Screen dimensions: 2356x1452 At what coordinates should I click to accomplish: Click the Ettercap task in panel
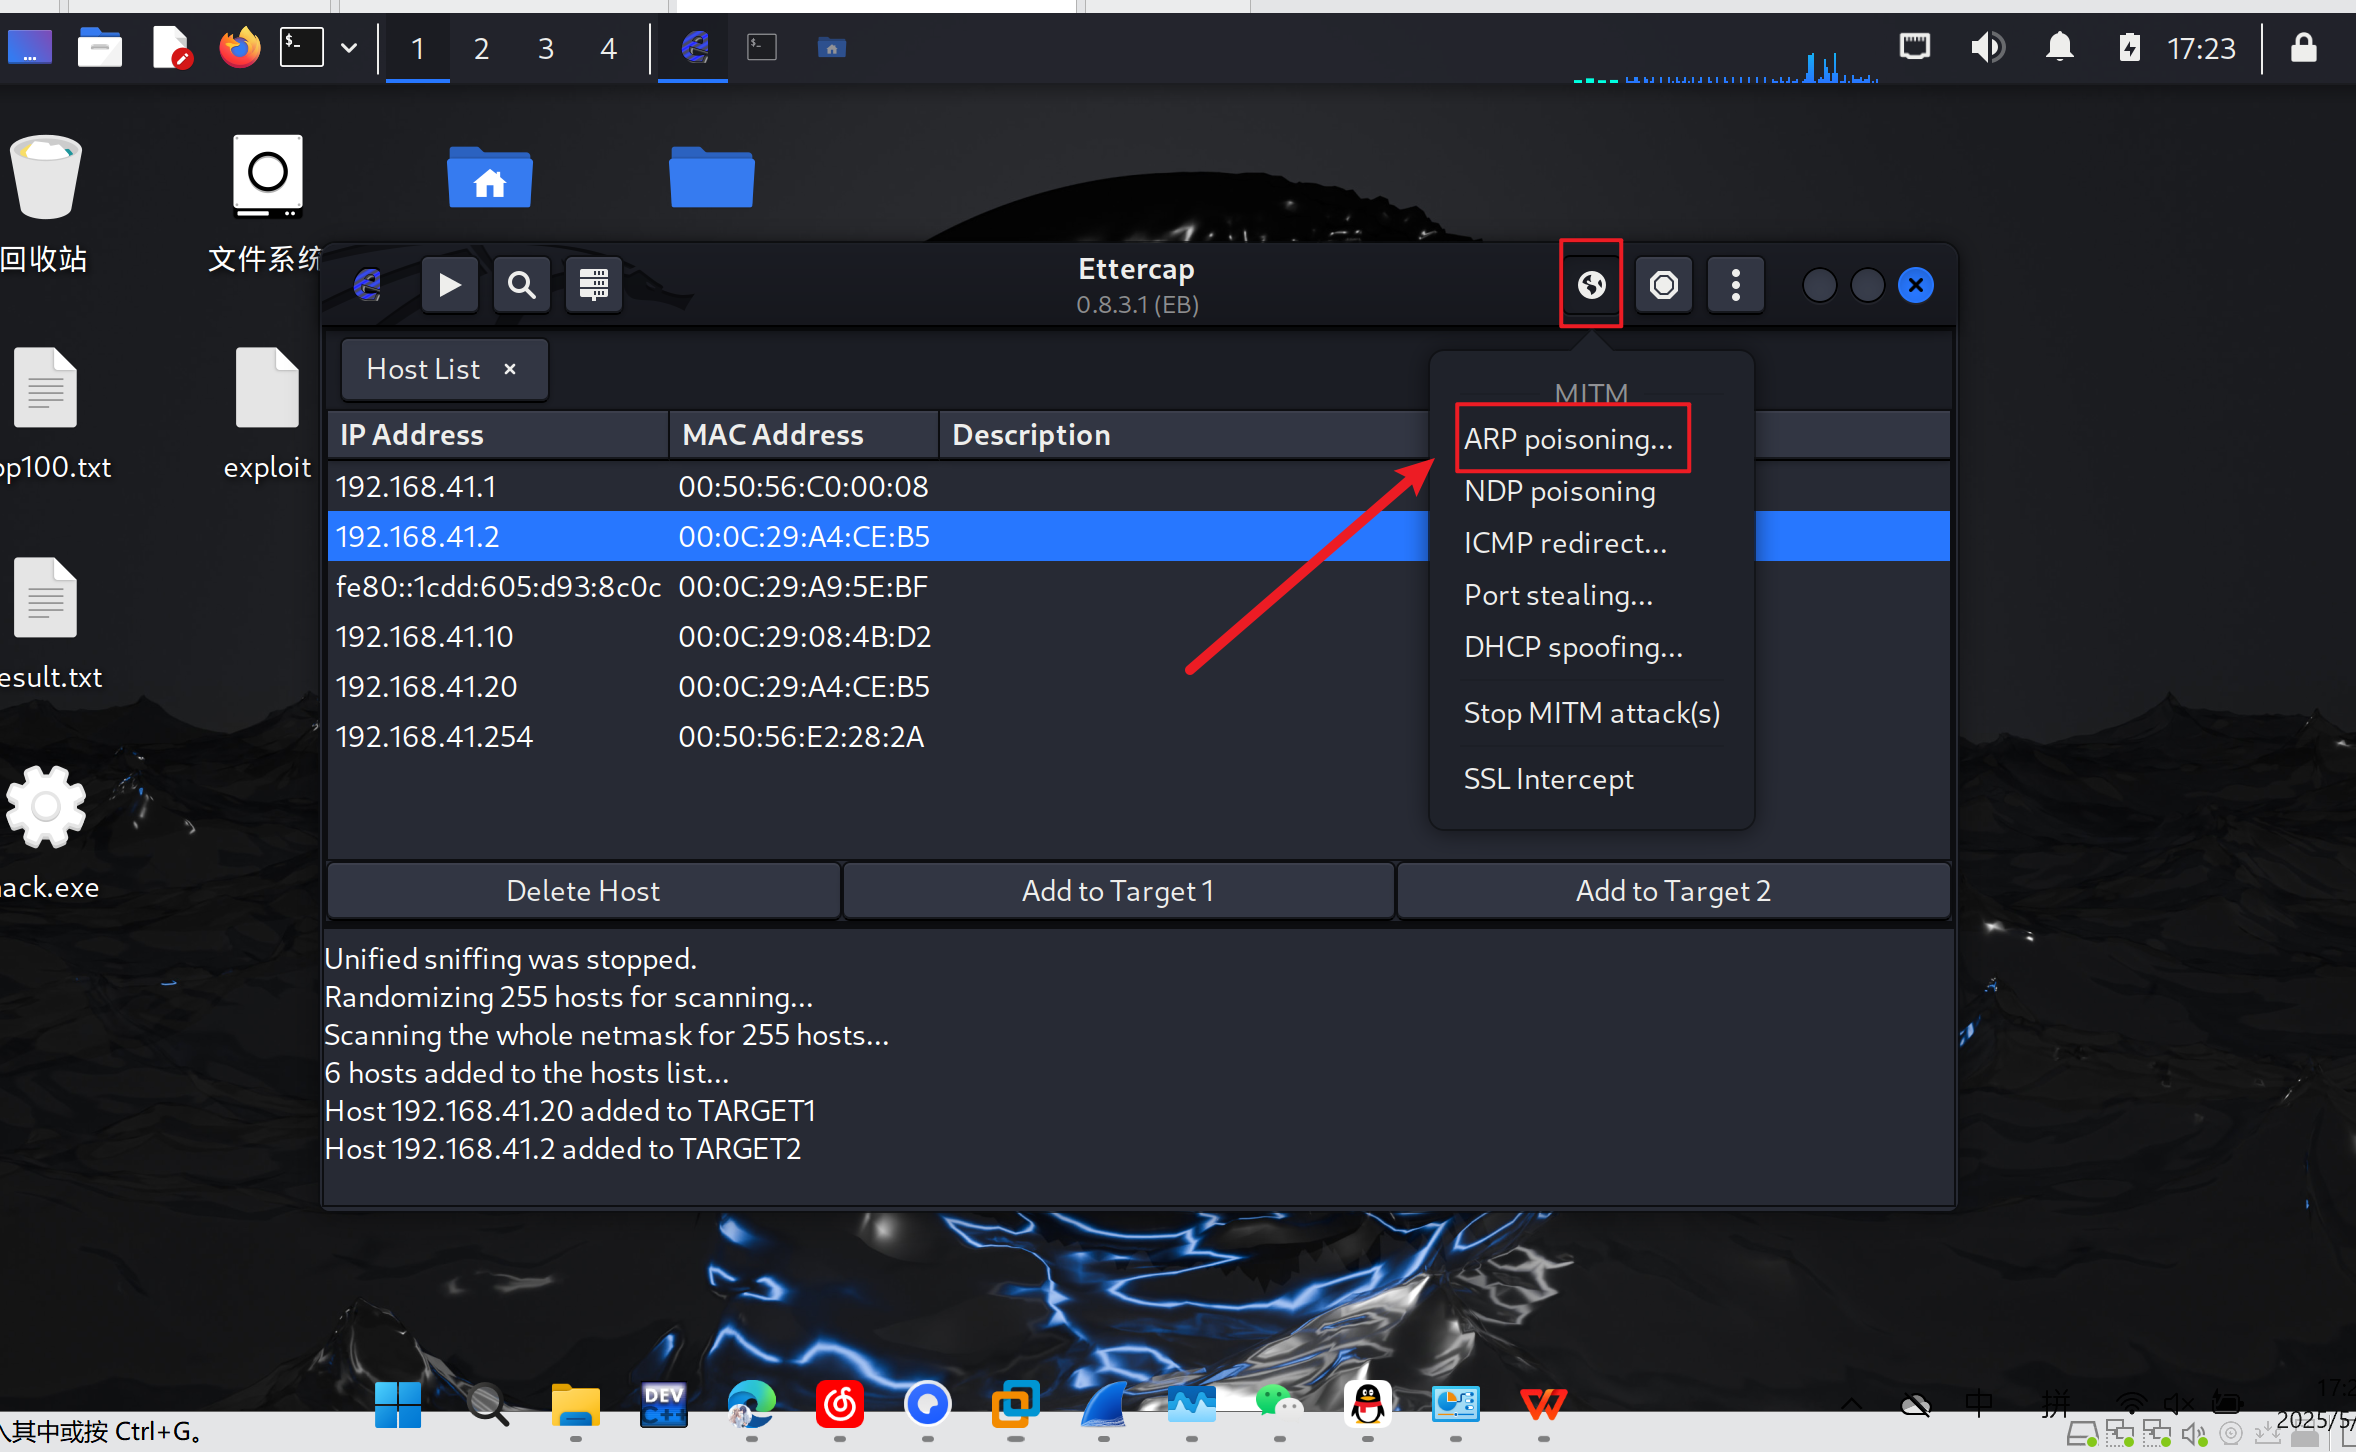693,47
